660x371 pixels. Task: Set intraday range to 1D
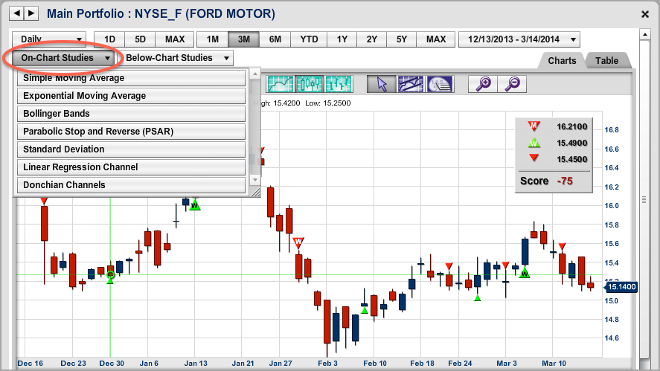pyautogui.click(x=109, y=39)
